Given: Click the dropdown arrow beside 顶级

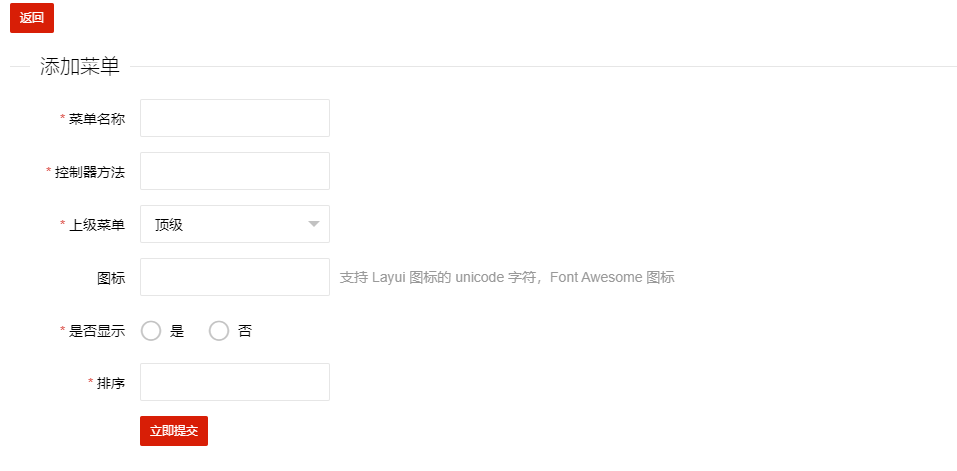Looking at the screenshot, I should [x=313, y=224].
